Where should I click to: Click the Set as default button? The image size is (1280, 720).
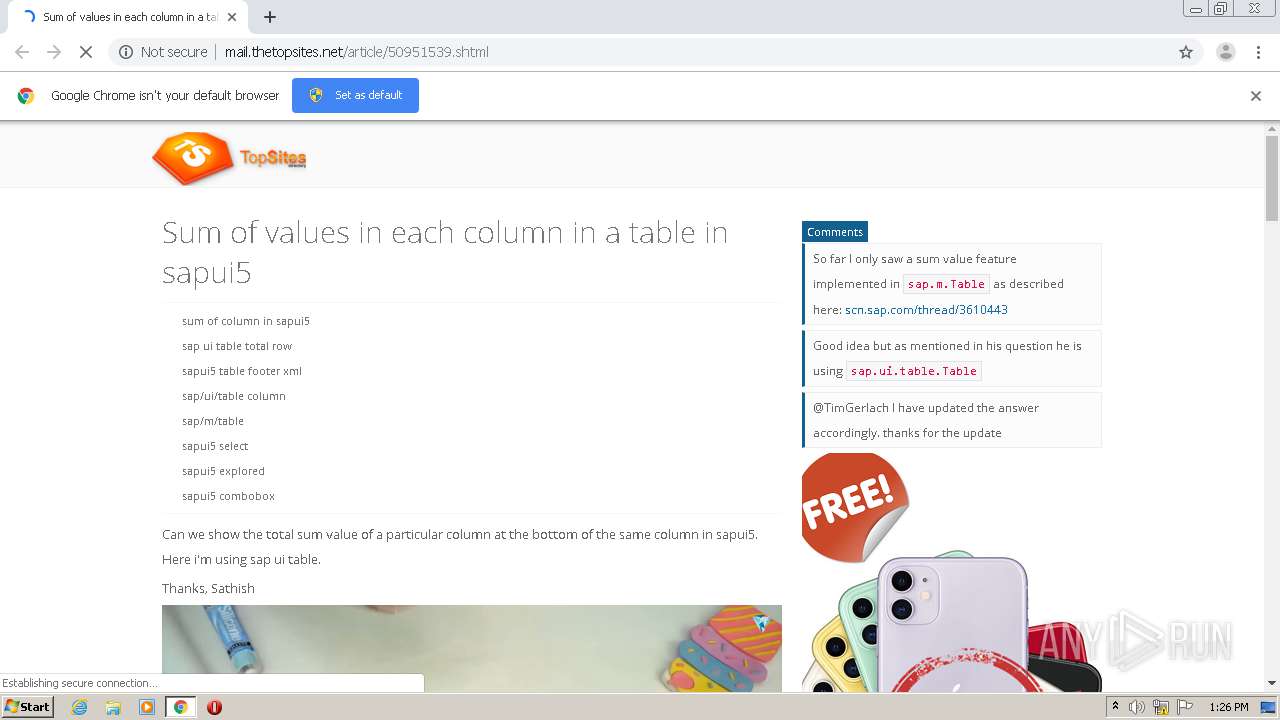[x=355, y=95]
